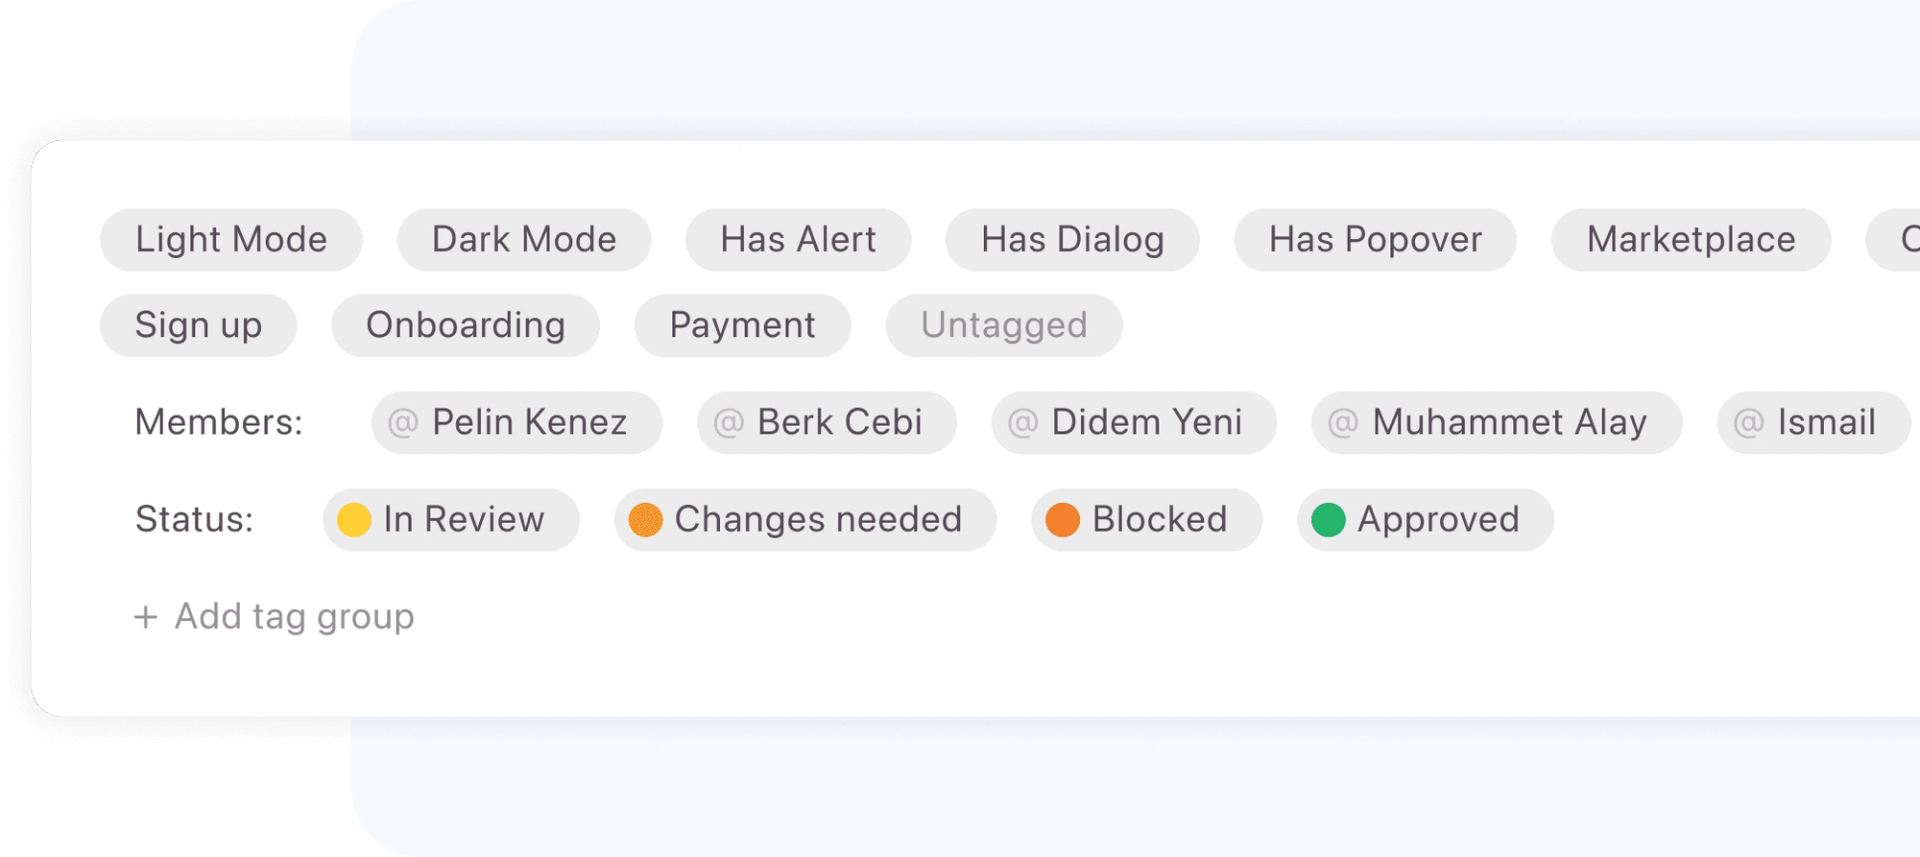
Task: Click the Add tag group link
Action: click(294, 616)
